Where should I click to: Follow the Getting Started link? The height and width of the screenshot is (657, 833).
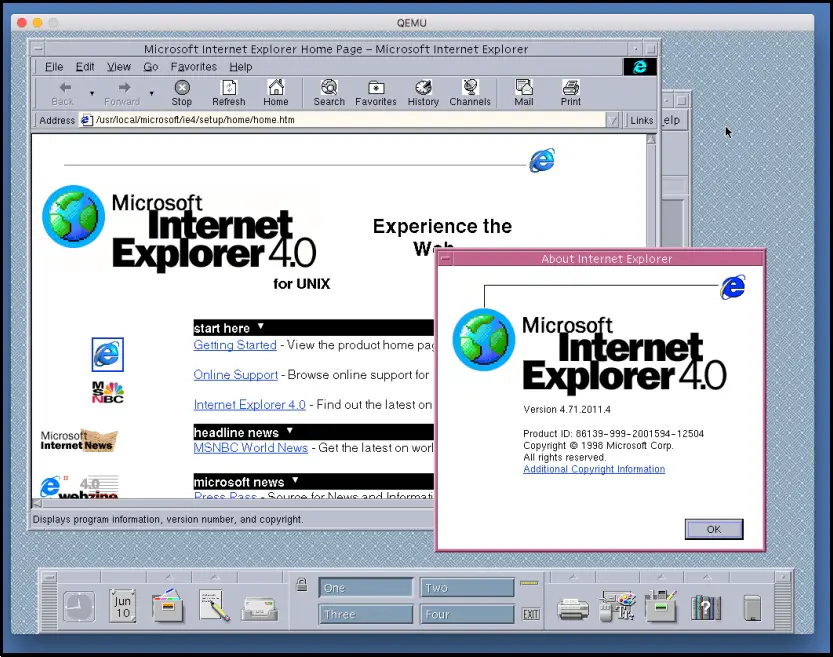pos(235,345)
